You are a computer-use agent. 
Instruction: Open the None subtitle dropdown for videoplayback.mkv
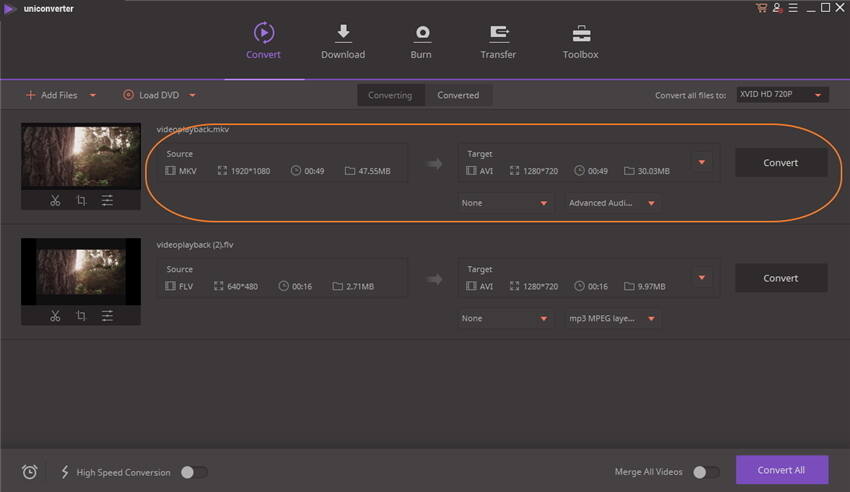(505, 203)
